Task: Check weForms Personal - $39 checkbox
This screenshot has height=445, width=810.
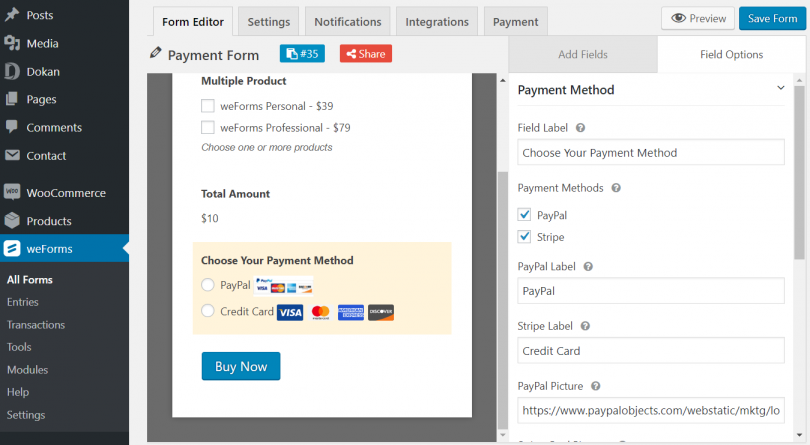Action: point(208,106)
